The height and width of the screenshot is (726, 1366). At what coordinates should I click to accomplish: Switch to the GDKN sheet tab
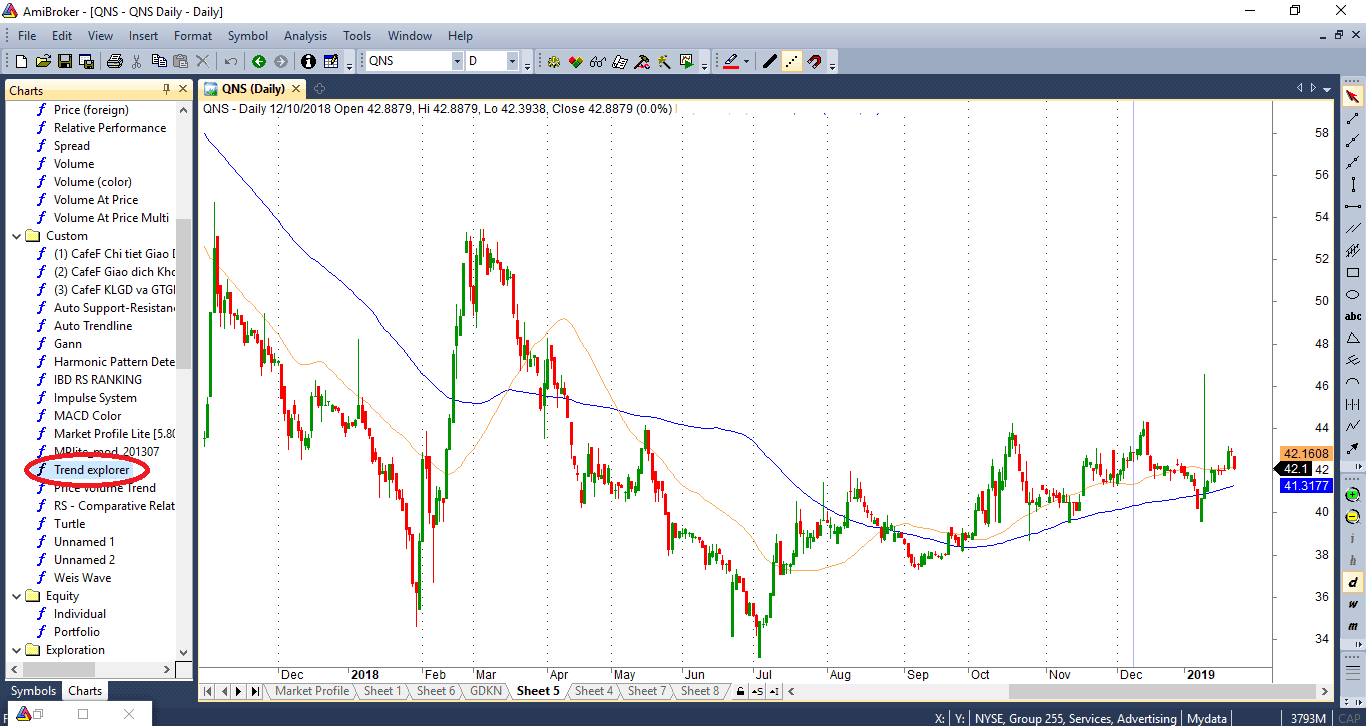[x=486, y=691]
